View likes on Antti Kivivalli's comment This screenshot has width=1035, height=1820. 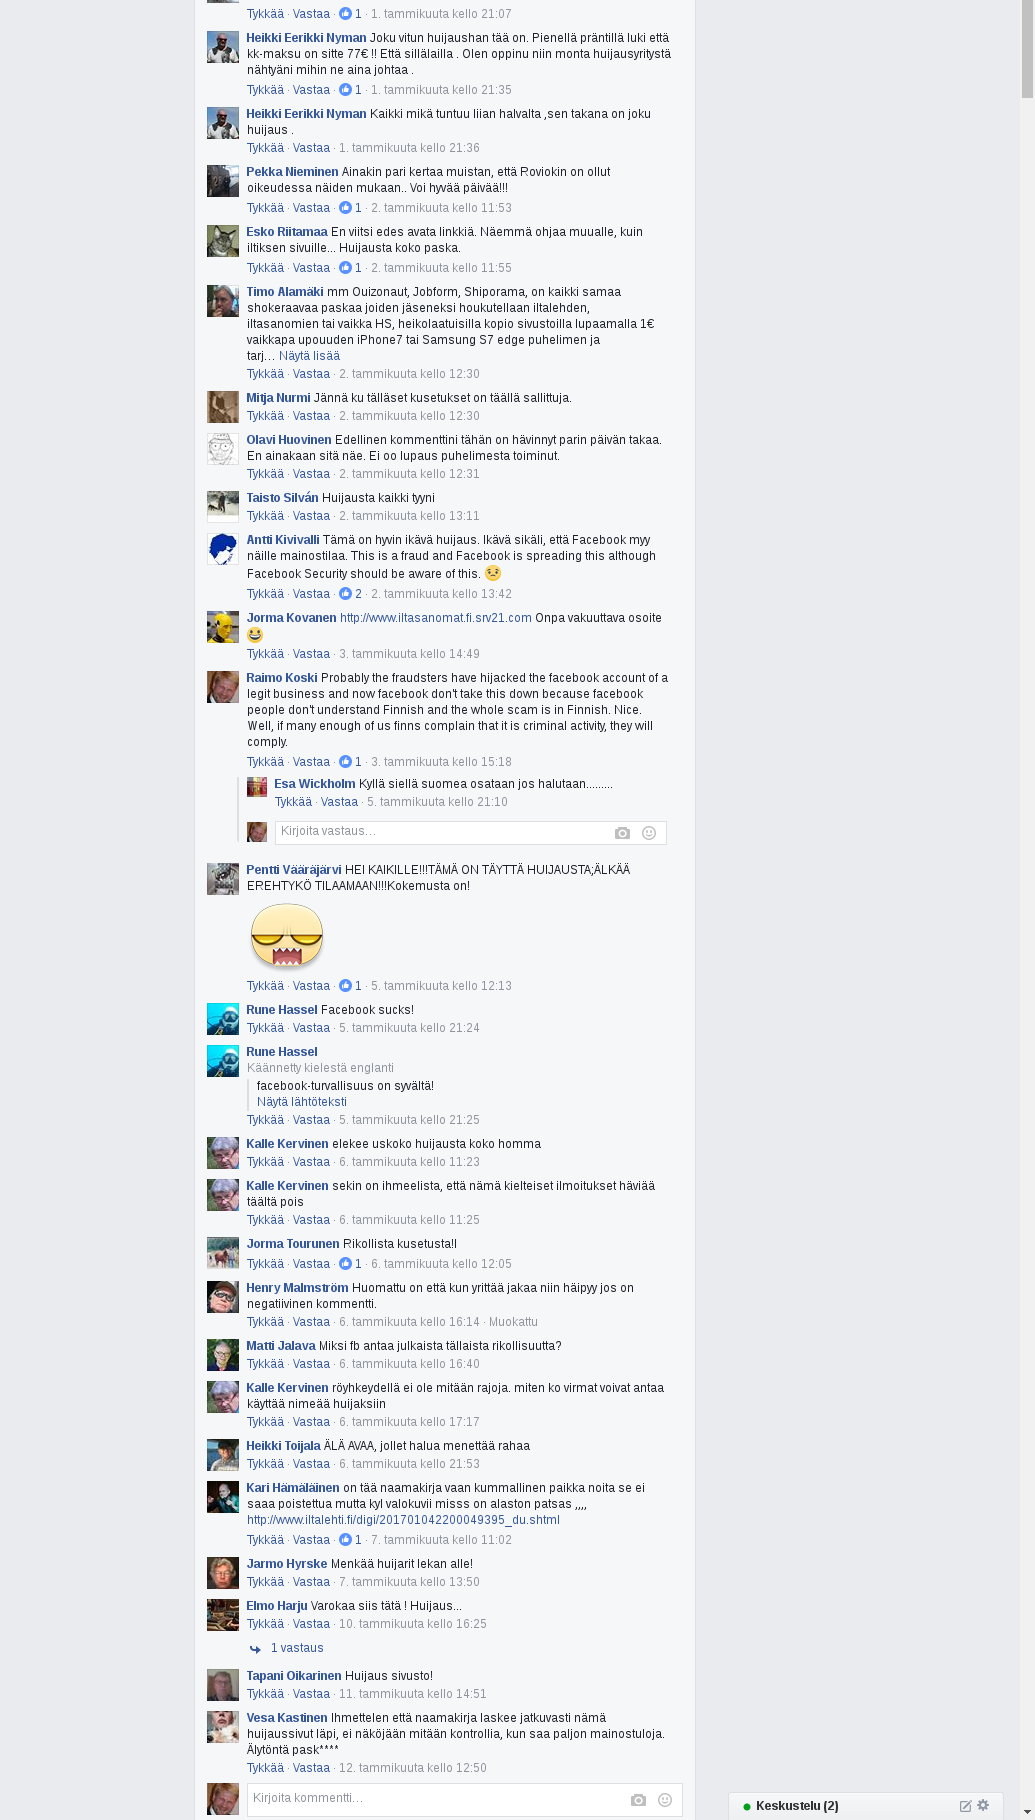(351, 594)
